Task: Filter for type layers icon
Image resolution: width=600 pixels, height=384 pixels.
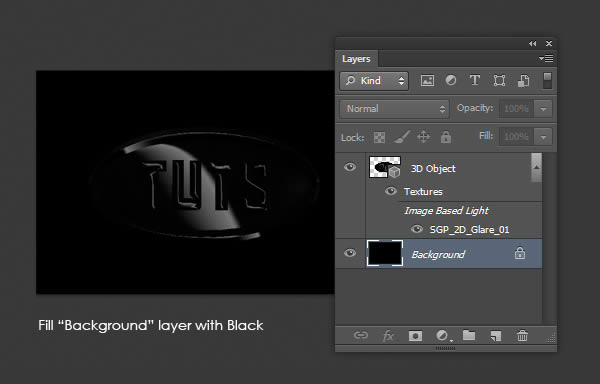Action: click(475, 80)
